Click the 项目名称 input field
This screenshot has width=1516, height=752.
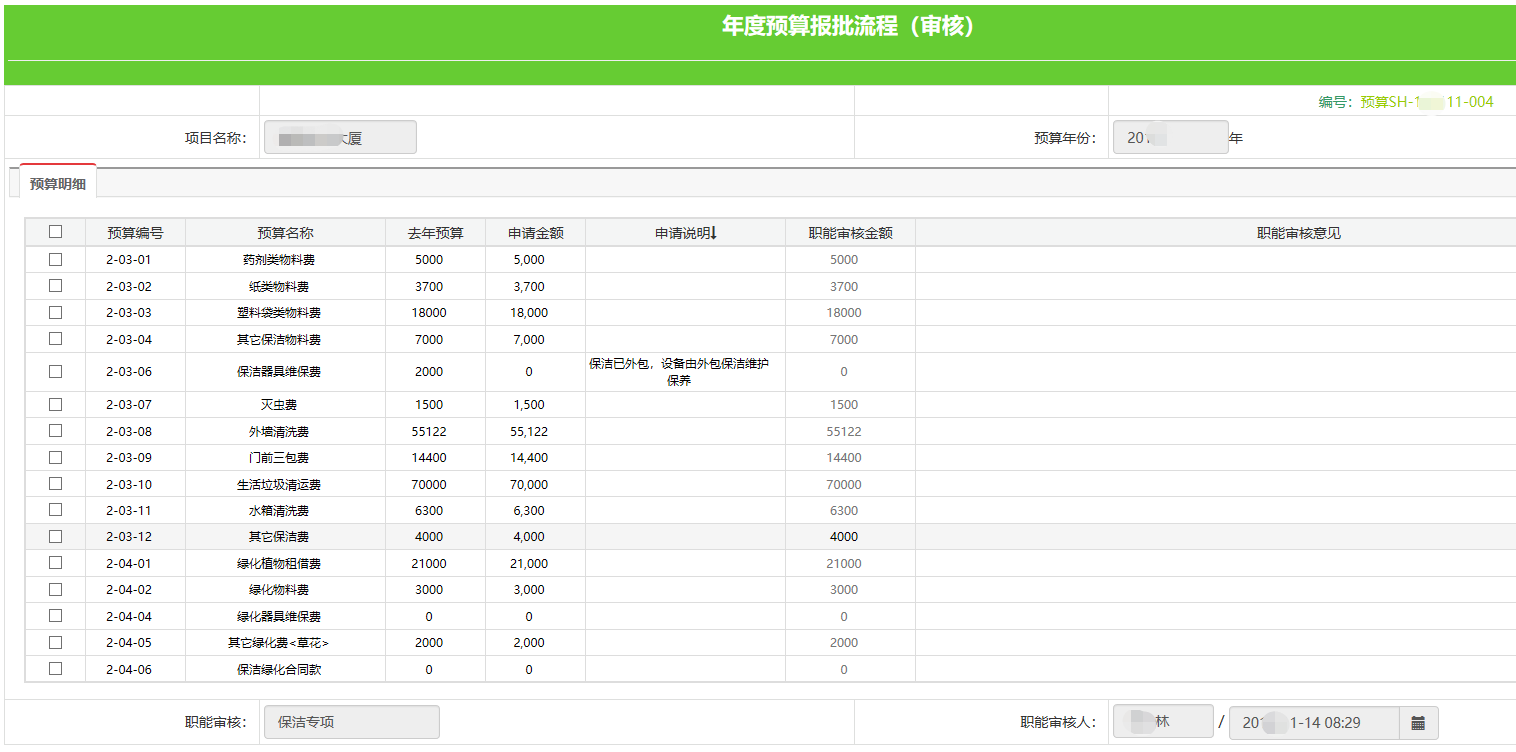[340, 138]
